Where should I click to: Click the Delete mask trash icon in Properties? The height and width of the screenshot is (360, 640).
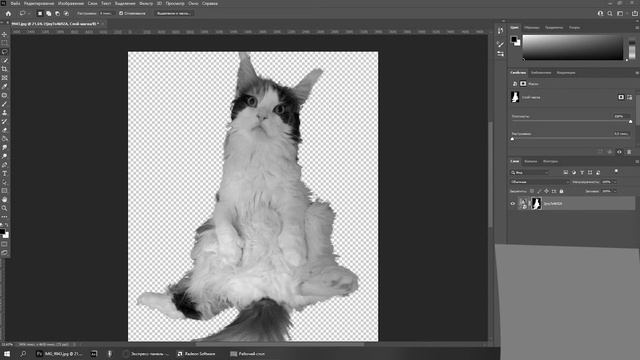[x=629, y=152]
